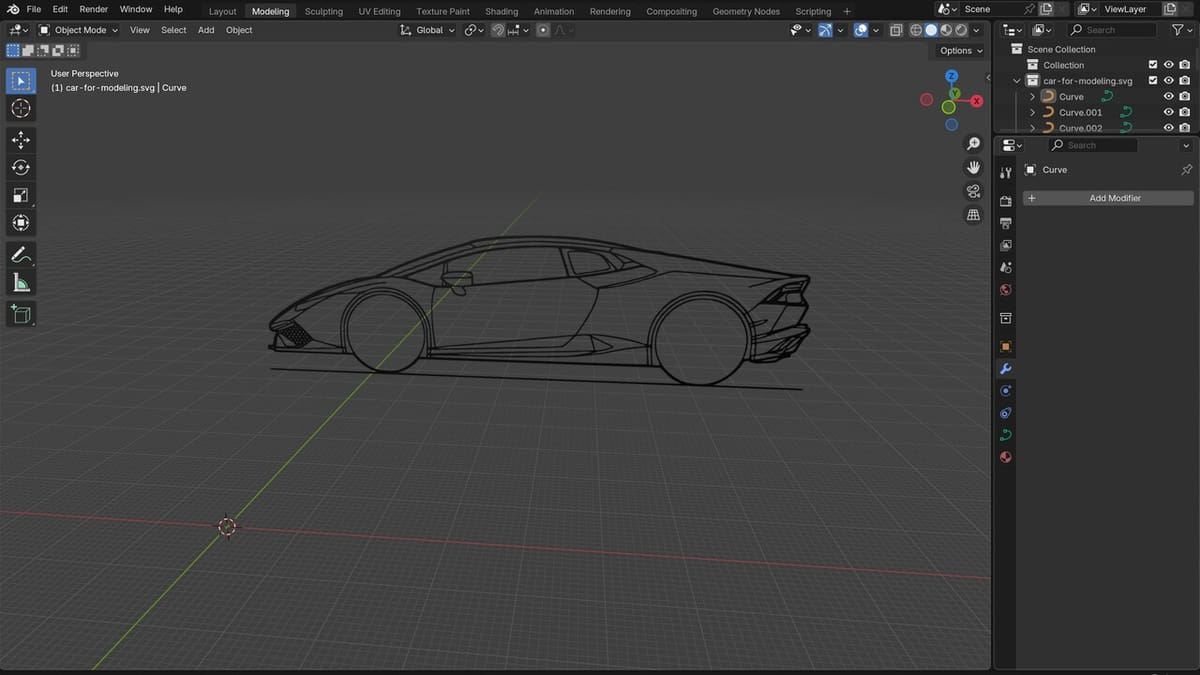Viewport: 1200px width, 675px height.
Task: Choose the Measure tool
Action: click(x=21, y=283)
